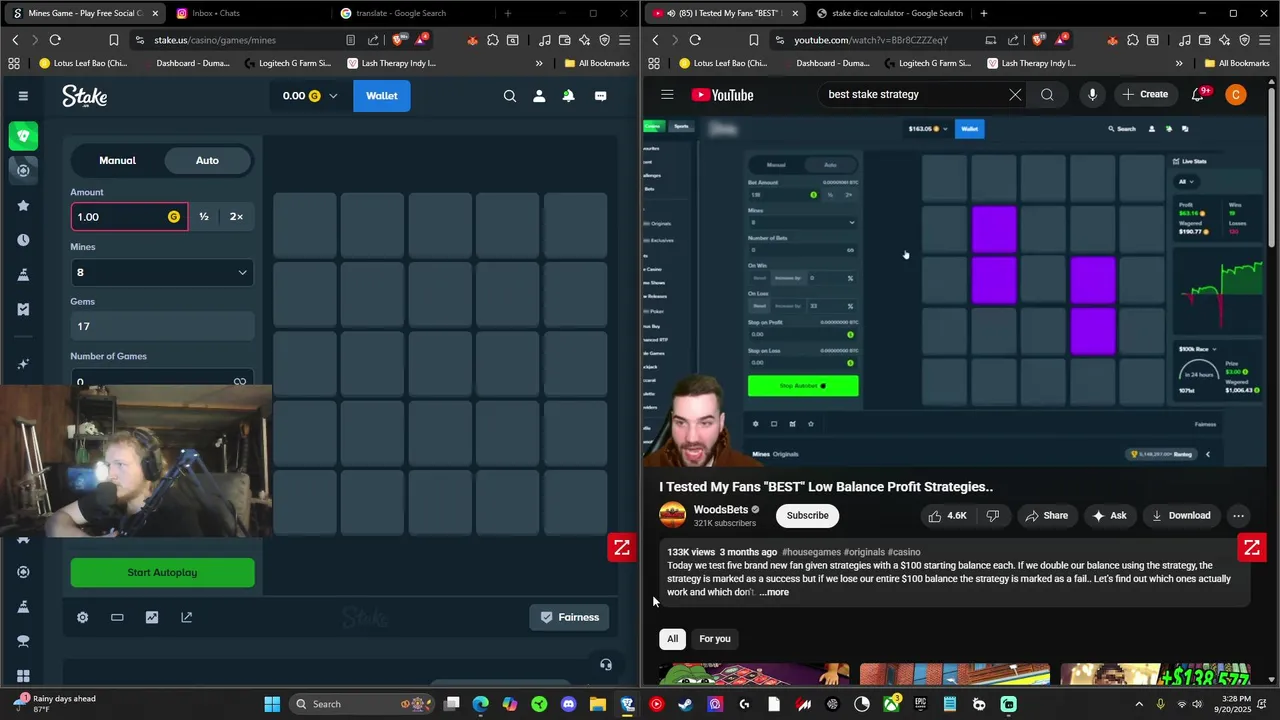Open the Mines Game browser tab
This screenshot has width=1280, height=720.
click(x=84, y=13)
